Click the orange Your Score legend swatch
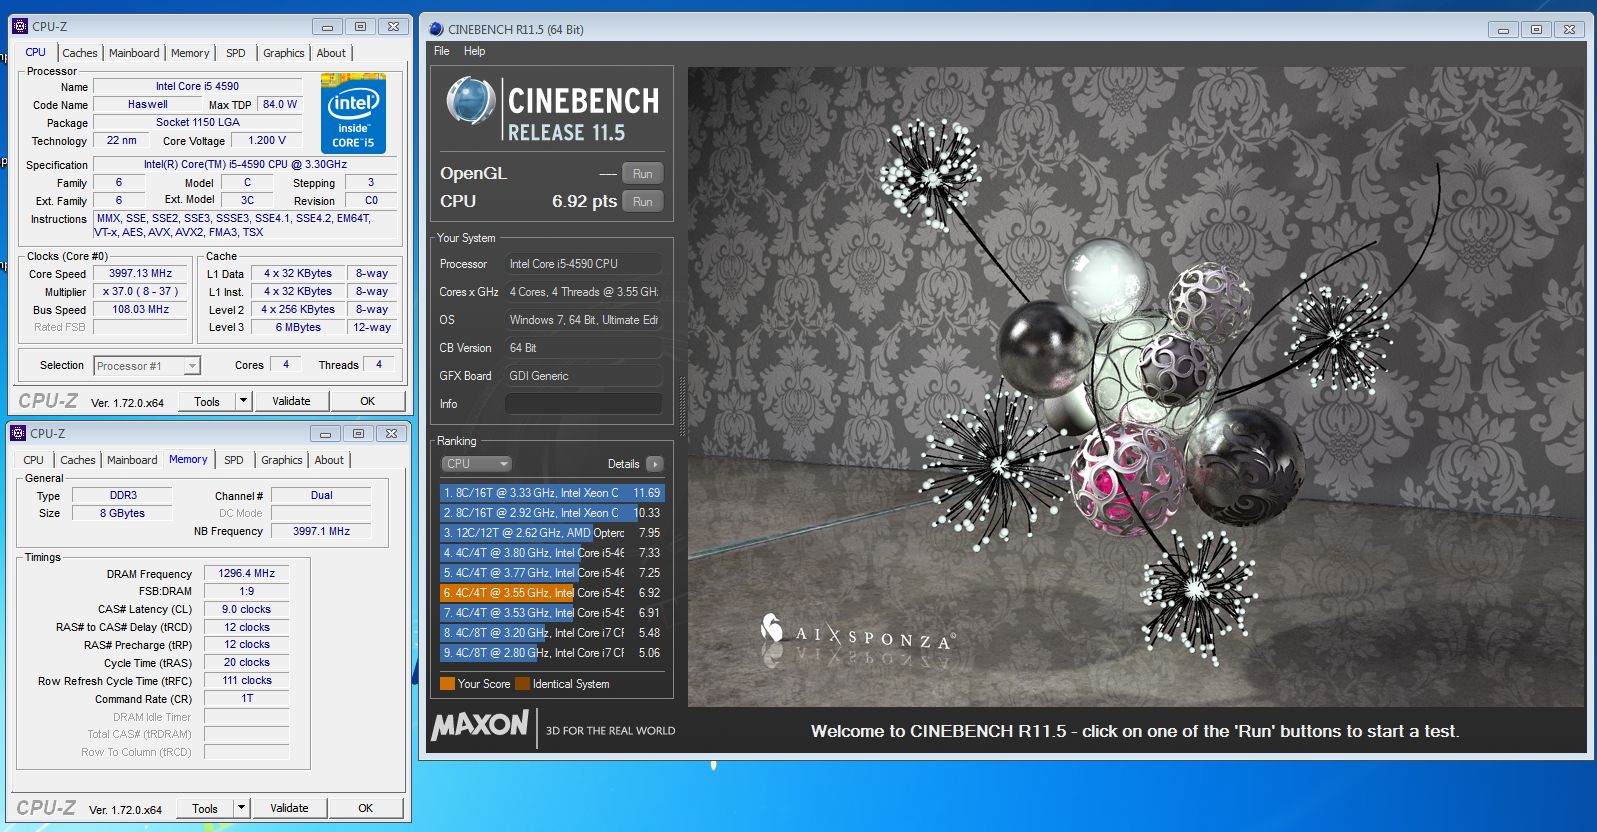The width and height of the screenshot is (1597, 832). coord(447,684)
